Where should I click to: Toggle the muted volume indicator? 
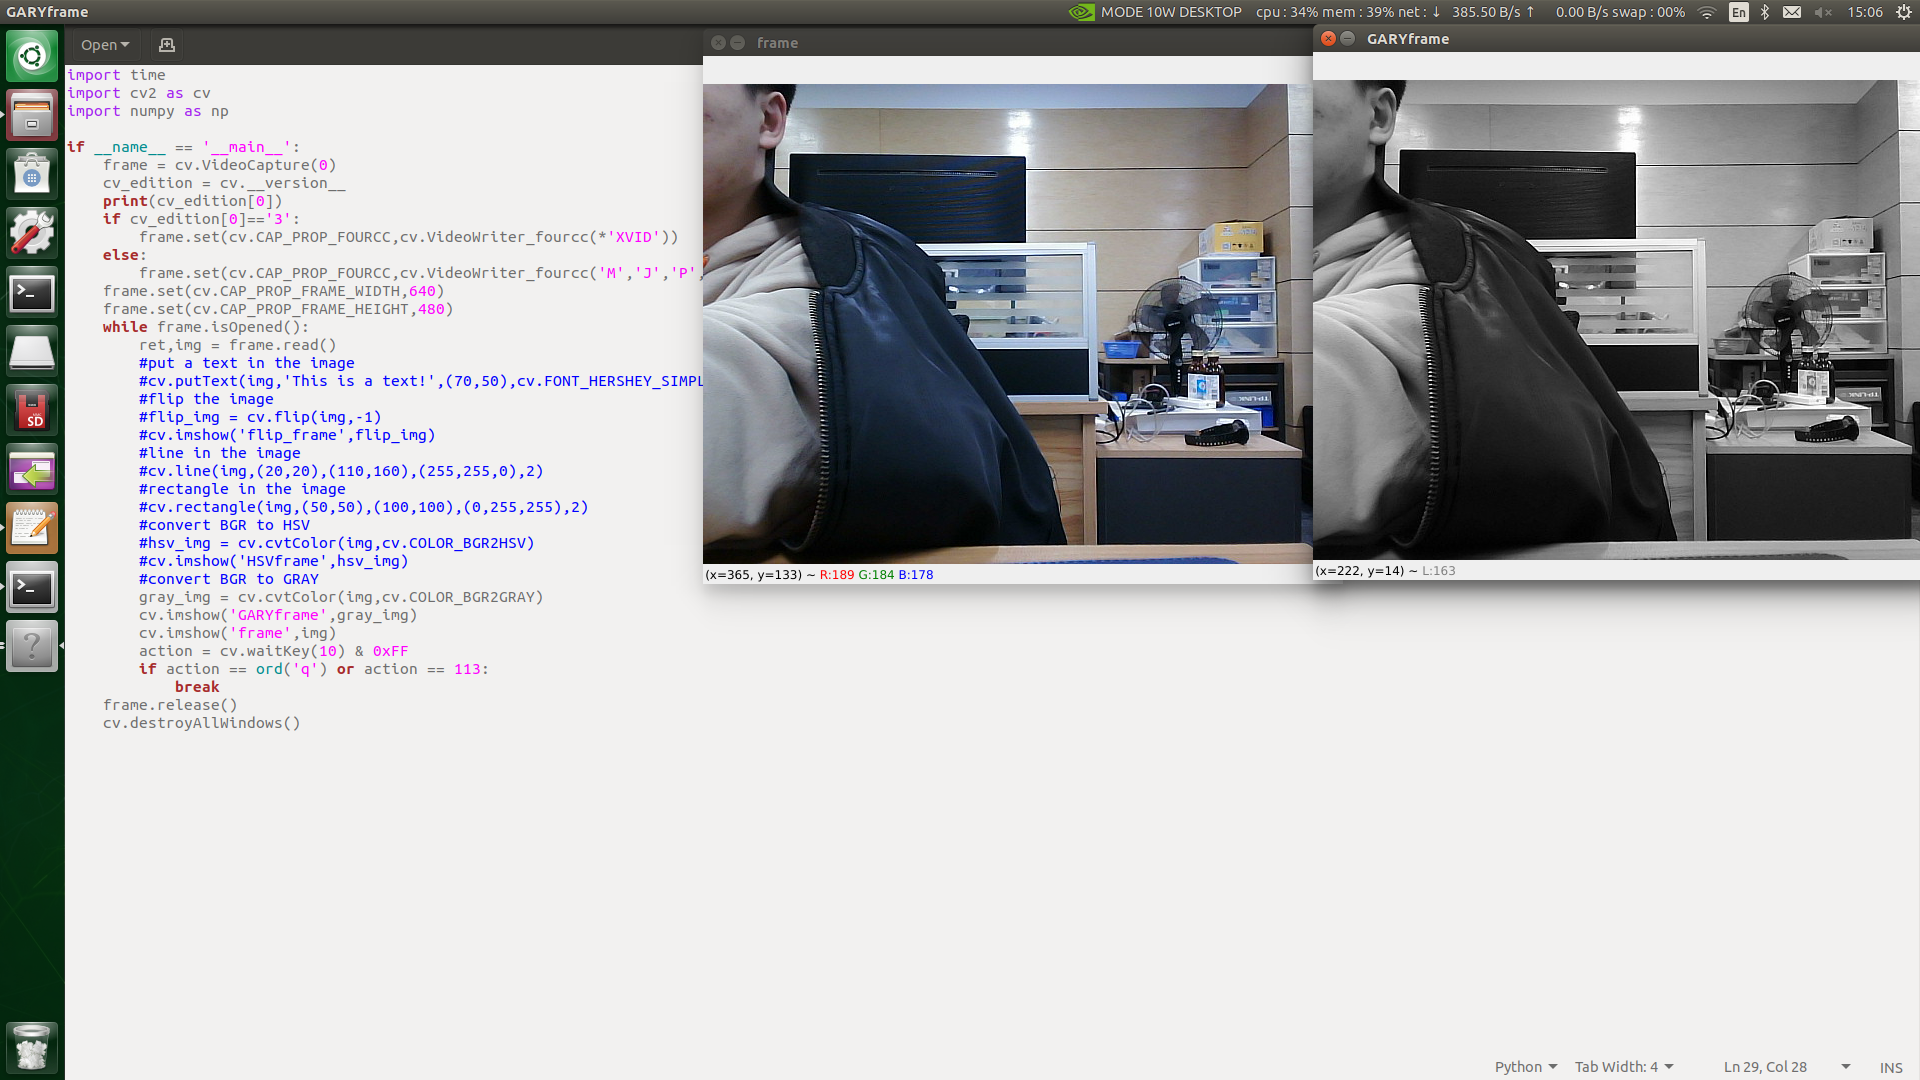point(1822,12)
